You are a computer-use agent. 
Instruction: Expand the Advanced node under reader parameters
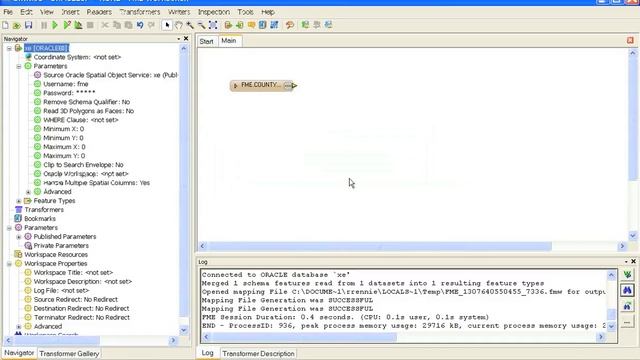click(x=28, y=192)
